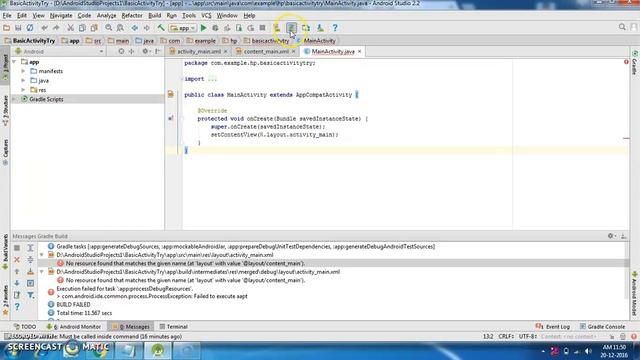Viewport: 640px width, 360px height.
Task: Click the grey Stop square in toolbar
Action: pos(262,28)
